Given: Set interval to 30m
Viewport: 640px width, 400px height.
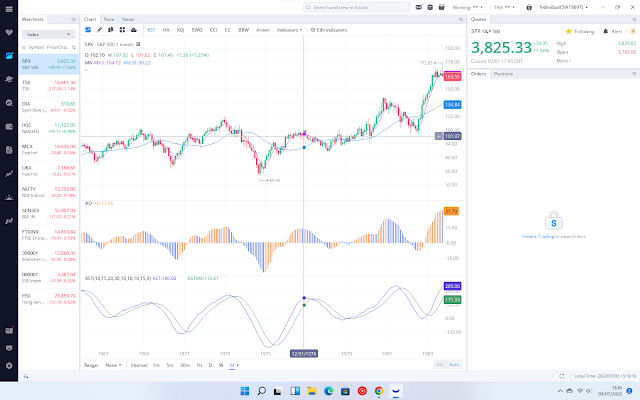Looking at the screenshot, I should [185, 365].
